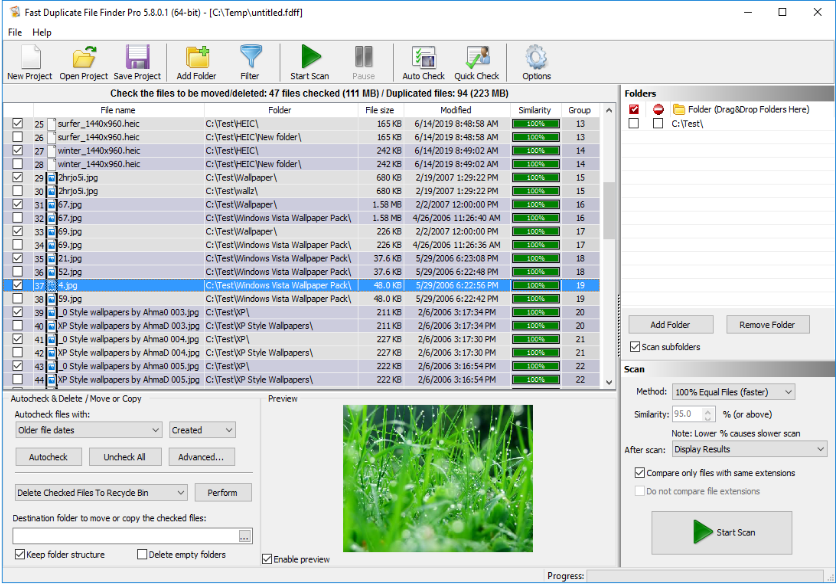The image size is (836, 584).
Task: Open the scan Method dropdown
Action: pyautogui.click(x=734, y=392)
